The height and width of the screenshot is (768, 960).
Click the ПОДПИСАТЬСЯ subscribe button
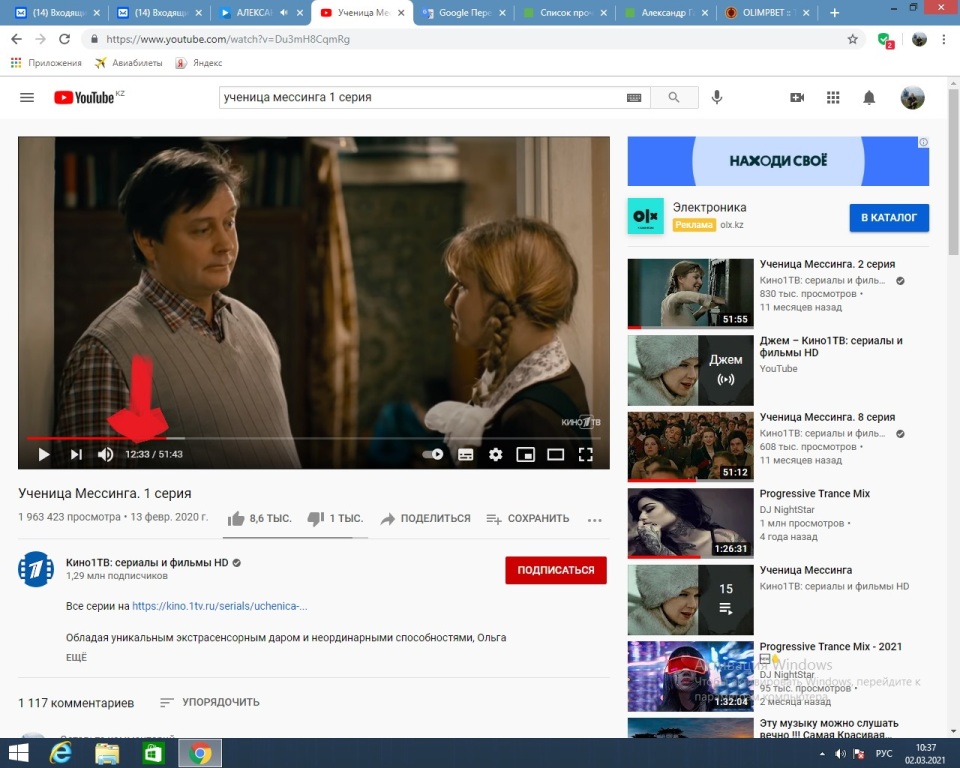[x=556, y=570]
